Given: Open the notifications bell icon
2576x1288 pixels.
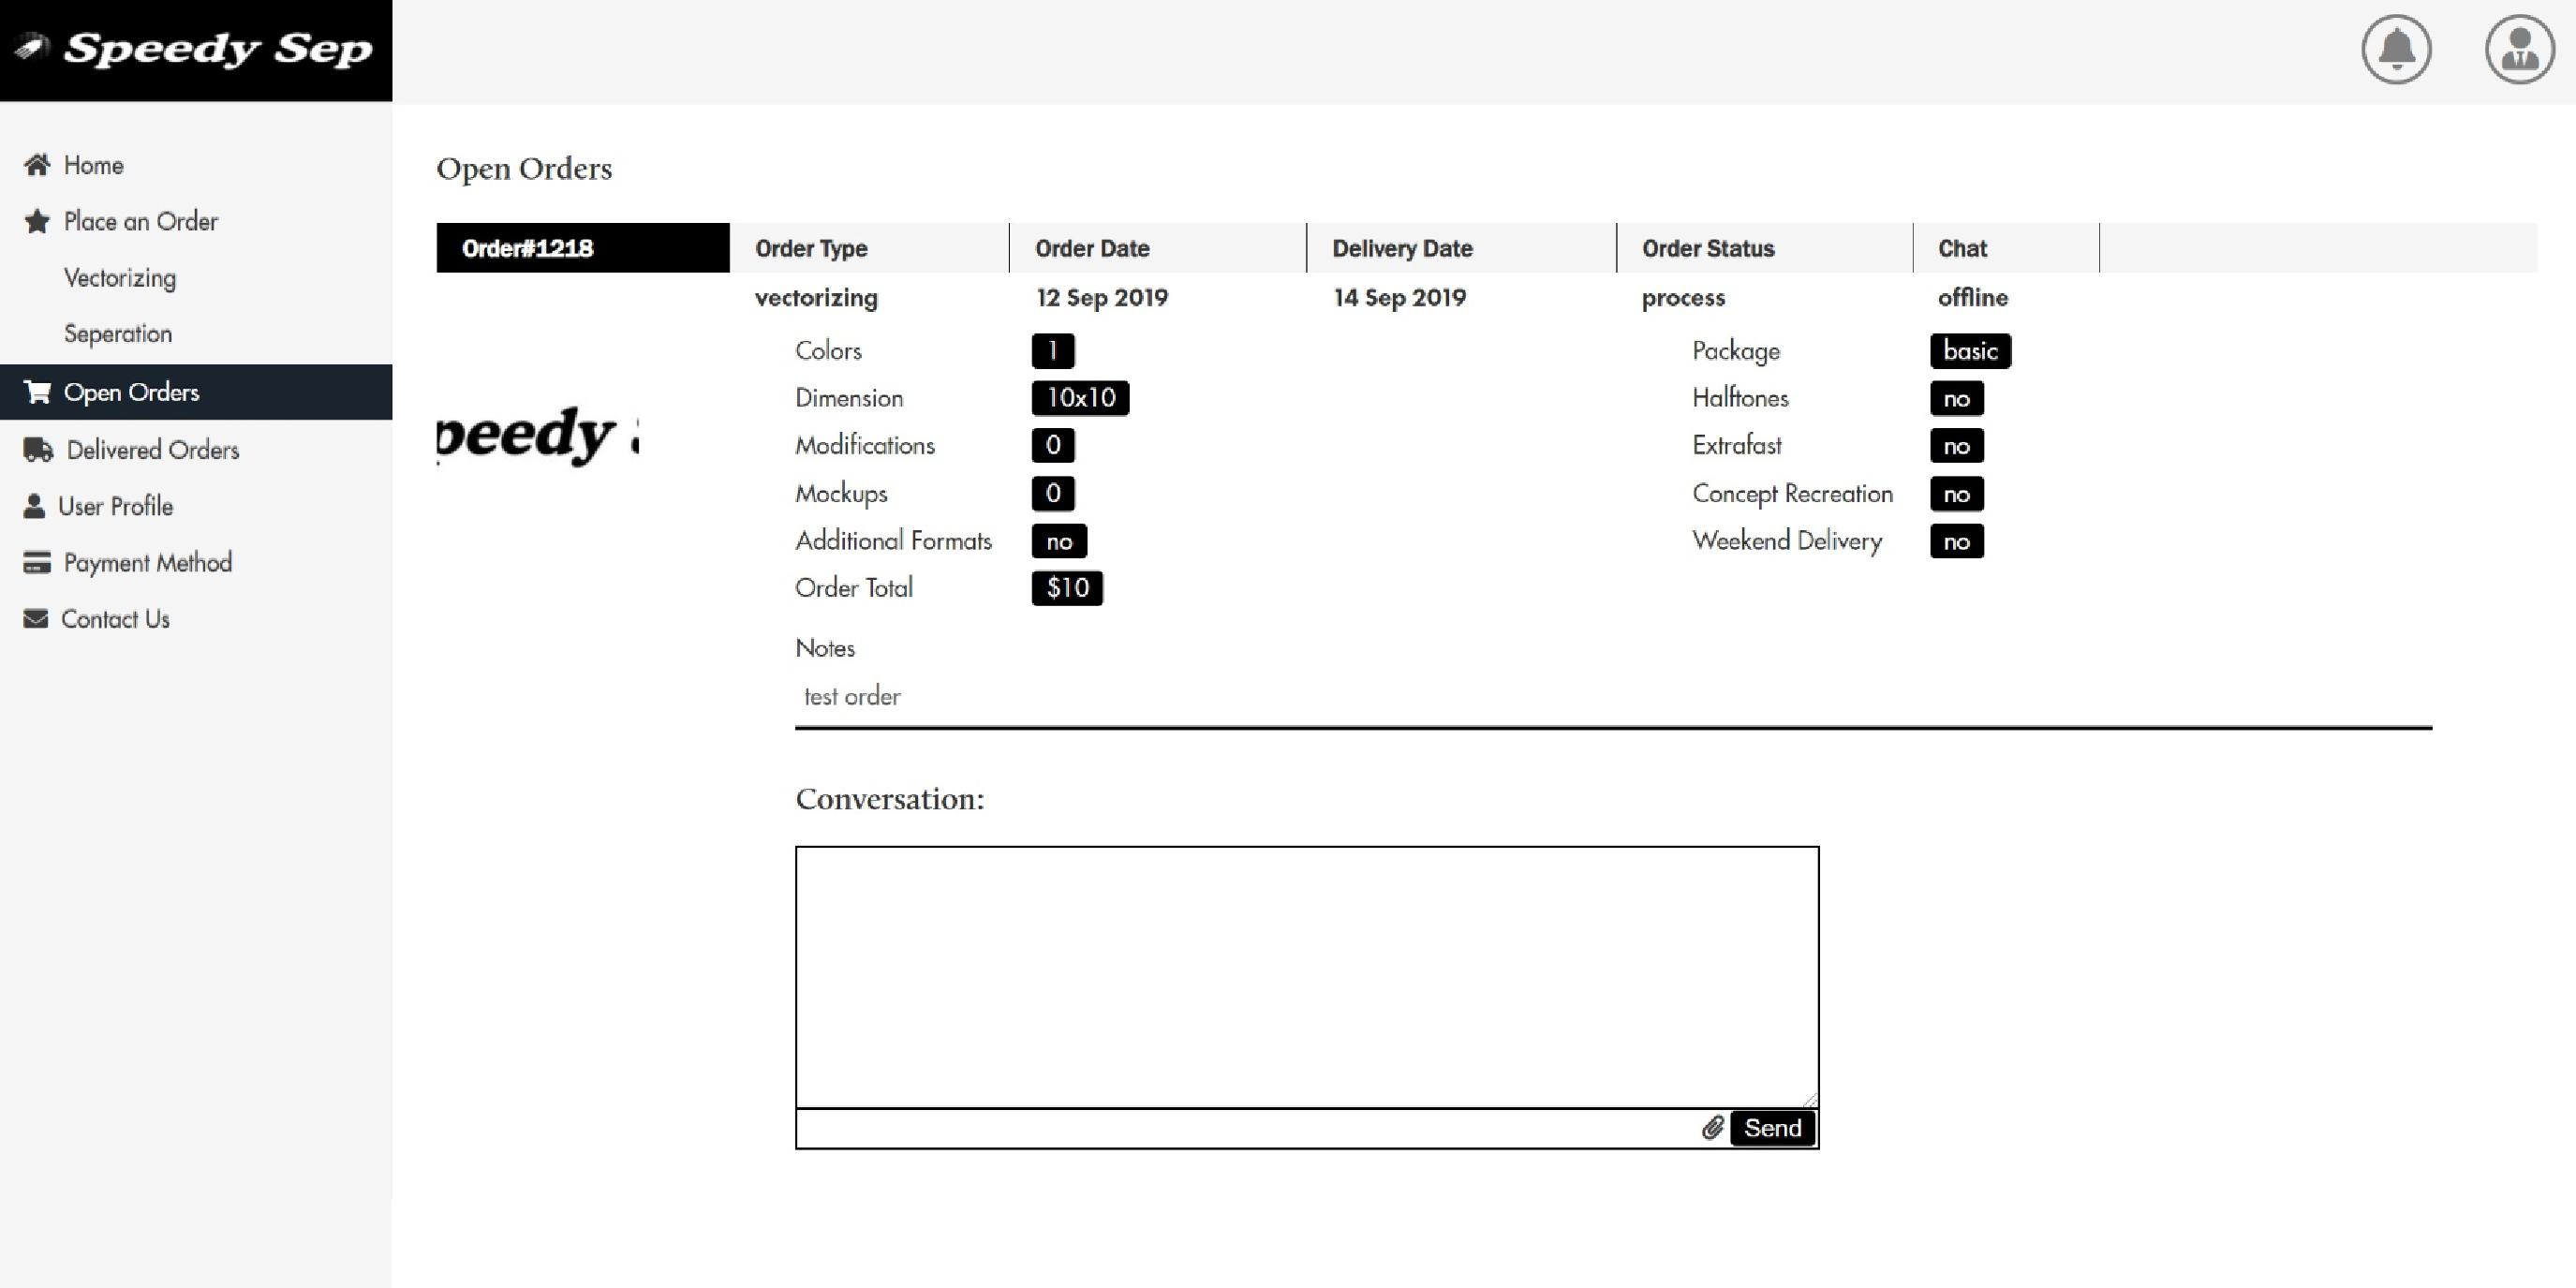Looking at the screenshot, I should coord(2396,49).
